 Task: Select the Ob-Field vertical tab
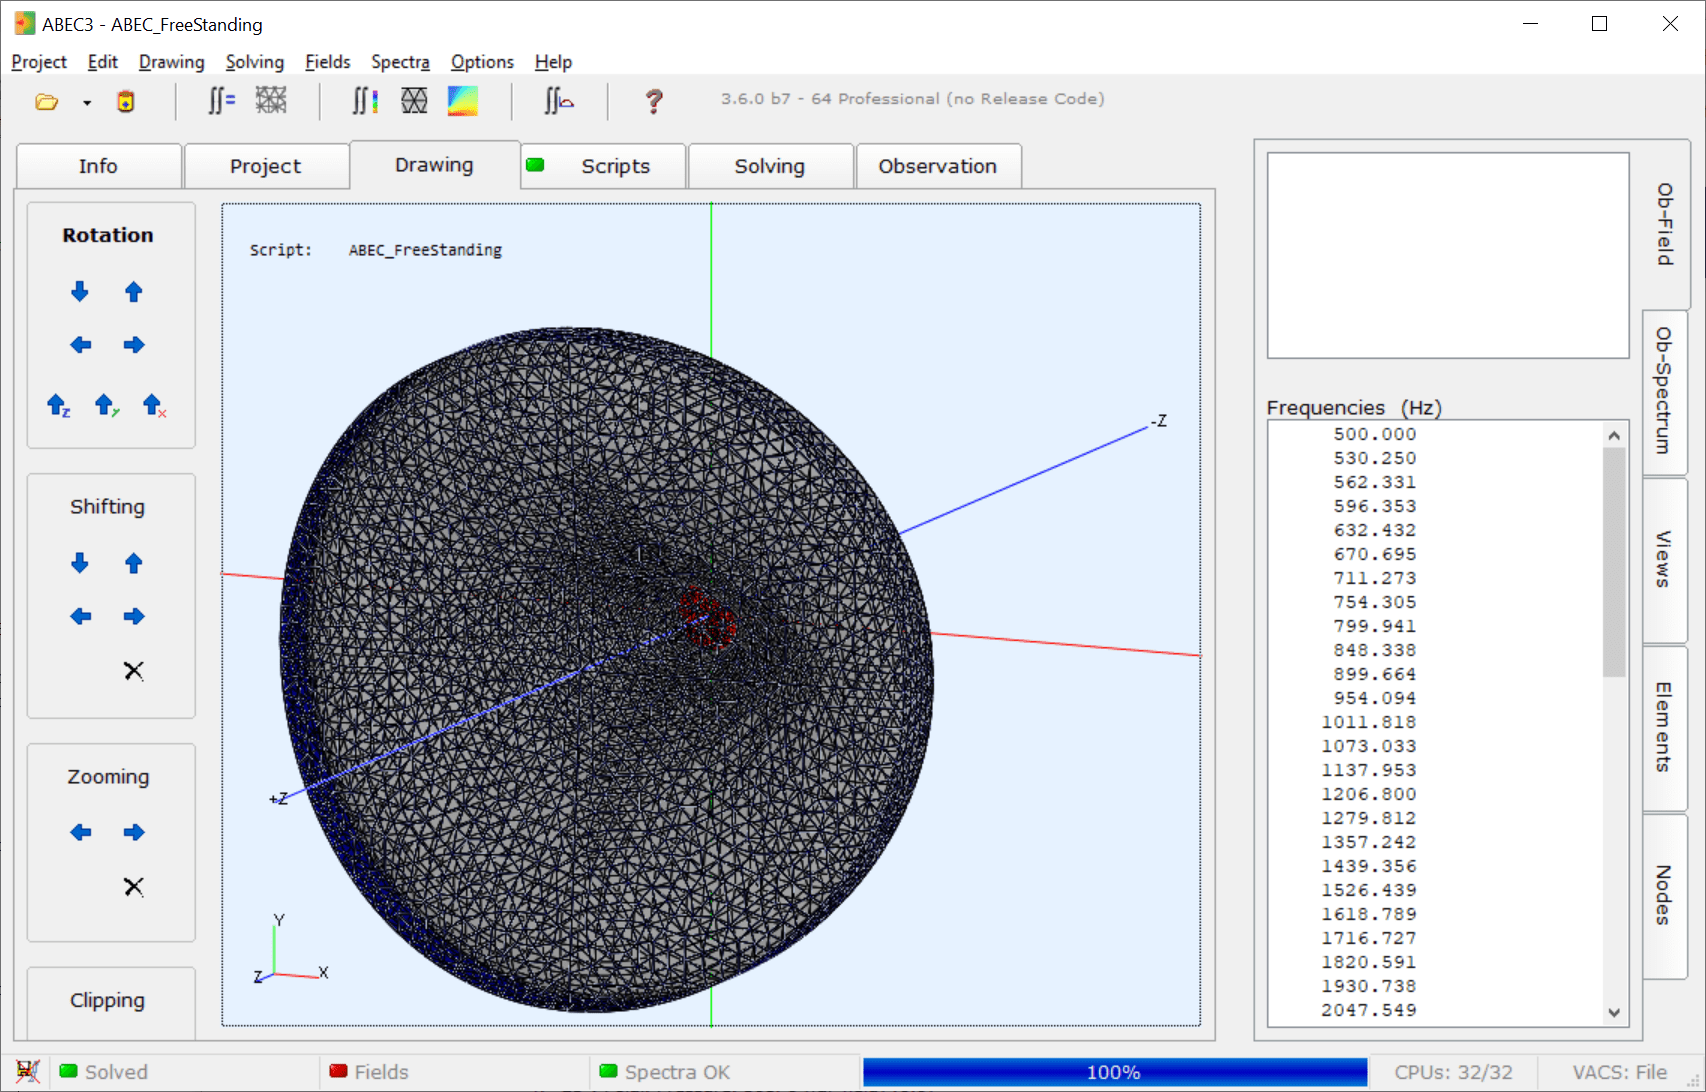click(1664, 224)
